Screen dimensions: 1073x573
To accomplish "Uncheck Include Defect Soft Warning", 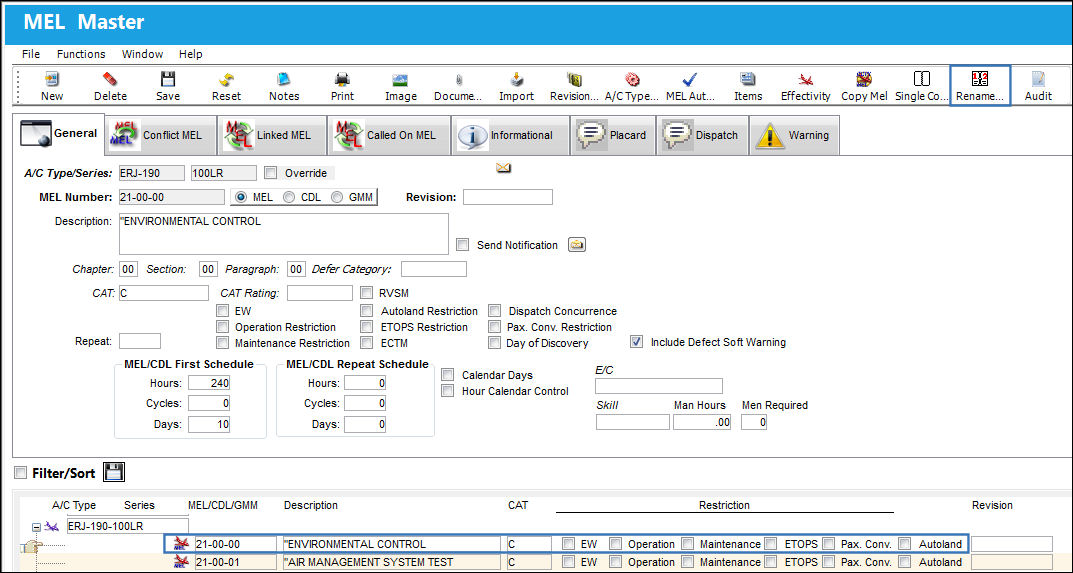I will coord(636,342).
